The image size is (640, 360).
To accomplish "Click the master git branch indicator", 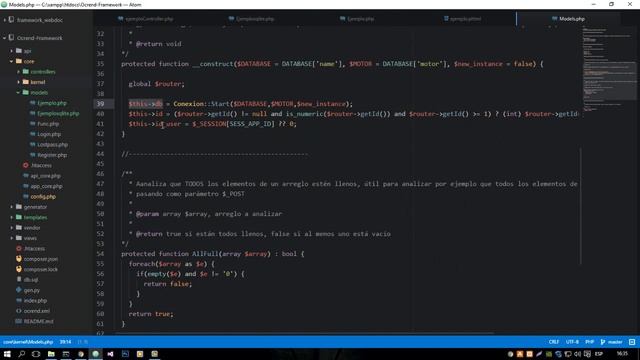I will (611, 342).
